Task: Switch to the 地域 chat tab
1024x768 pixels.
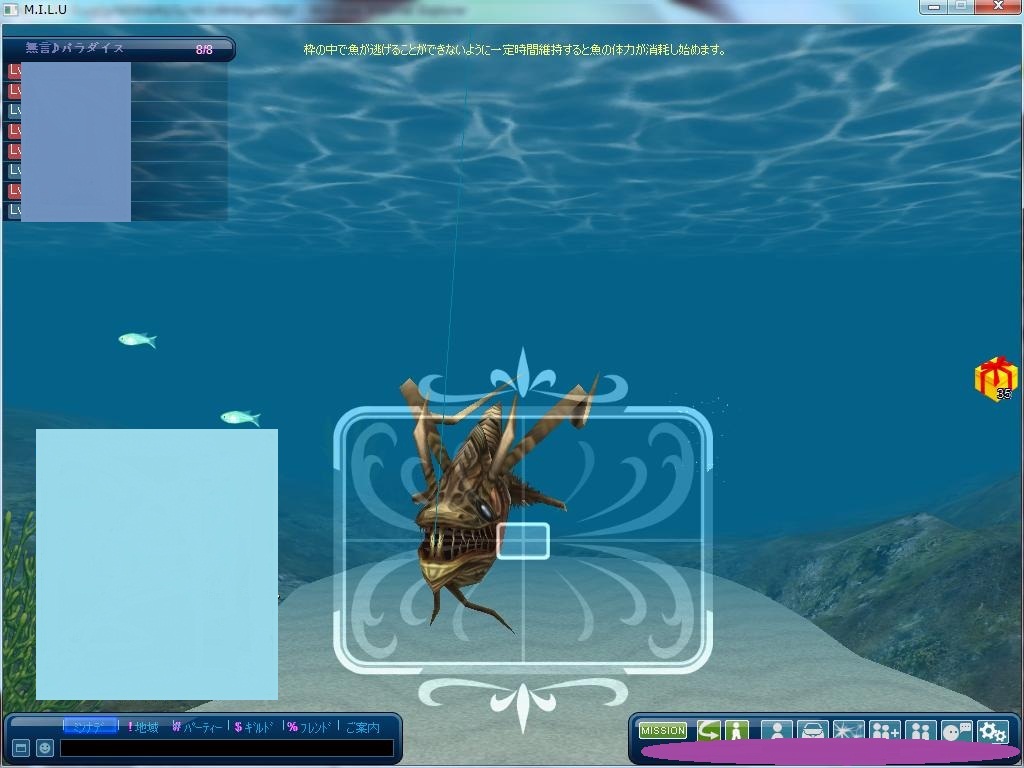Action: tap(143, 727)
